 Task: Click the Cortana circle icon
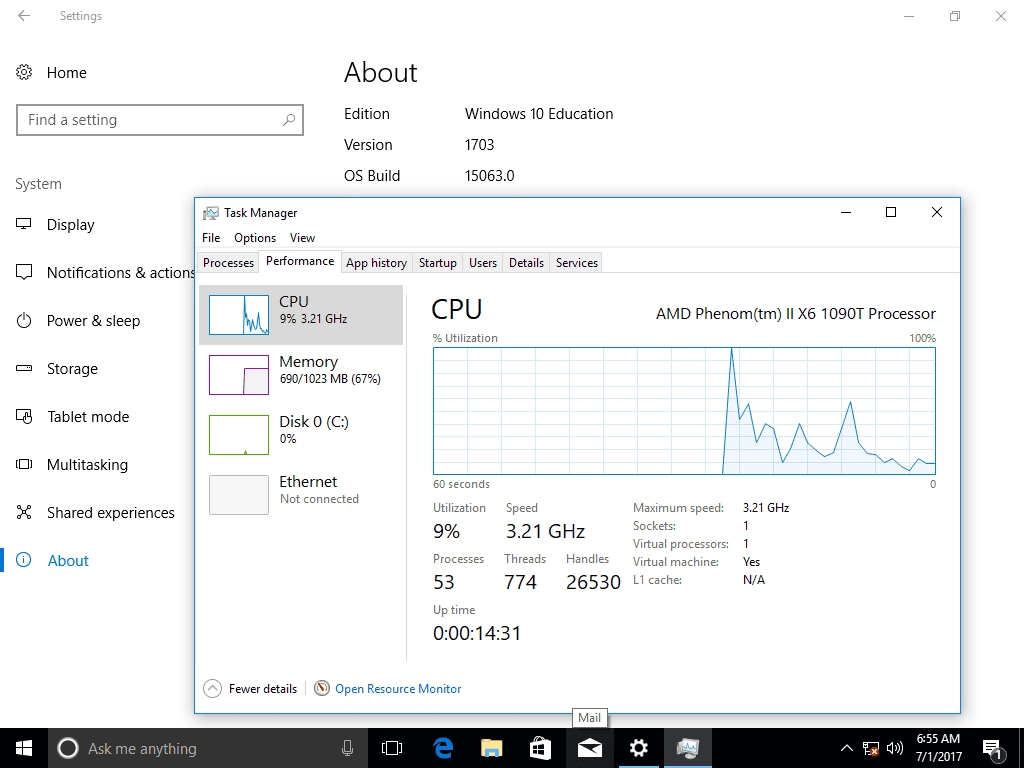tap(67, 748)
